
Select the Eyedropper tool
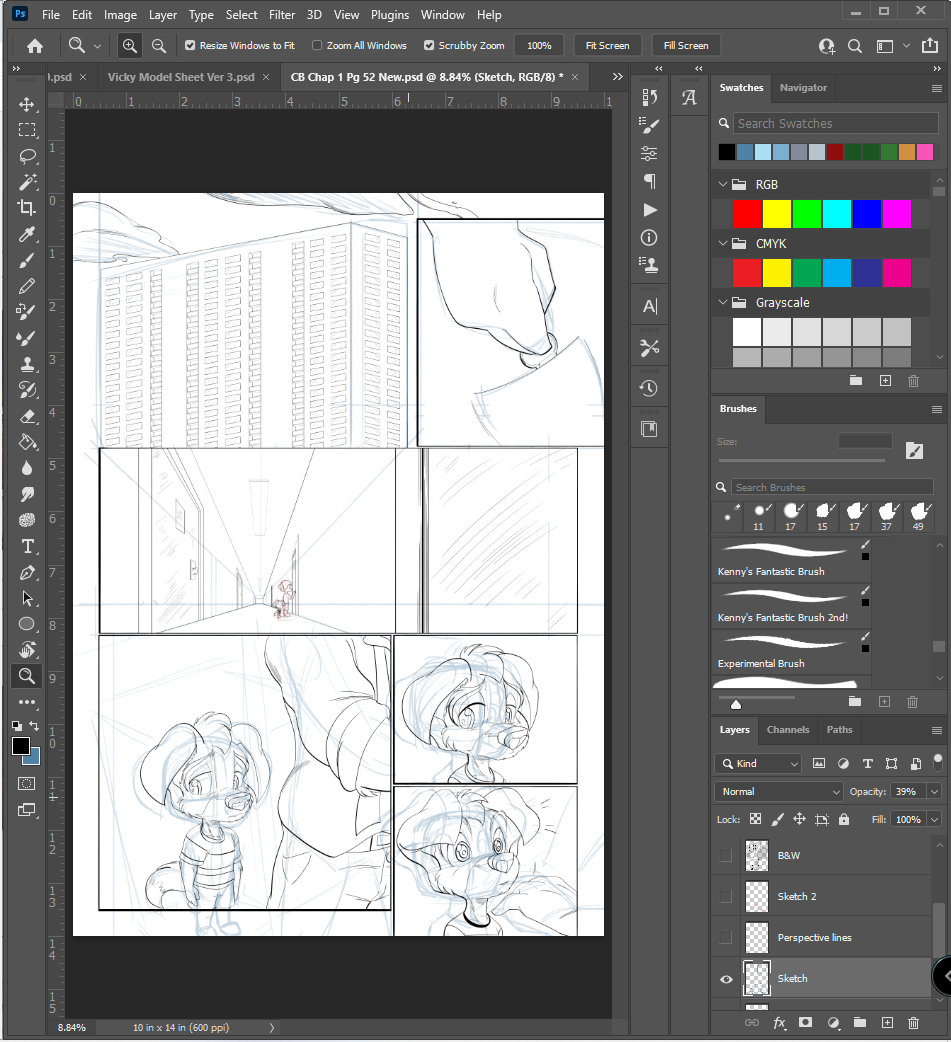(27, 234)
